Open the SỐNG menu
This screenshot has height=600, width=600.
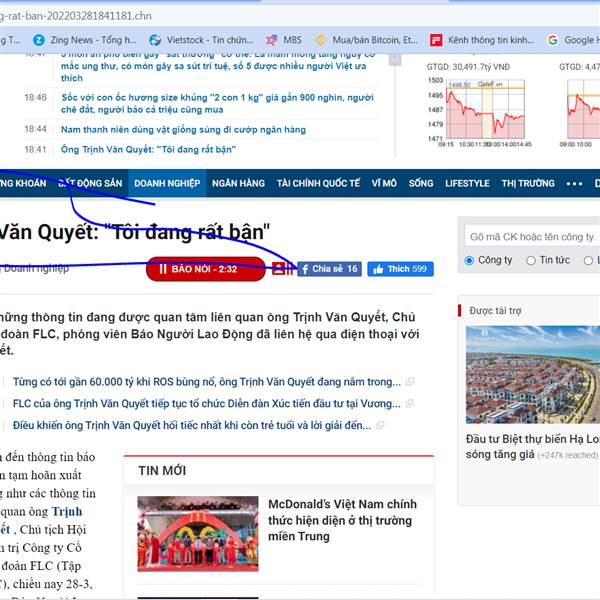point(421,183)
